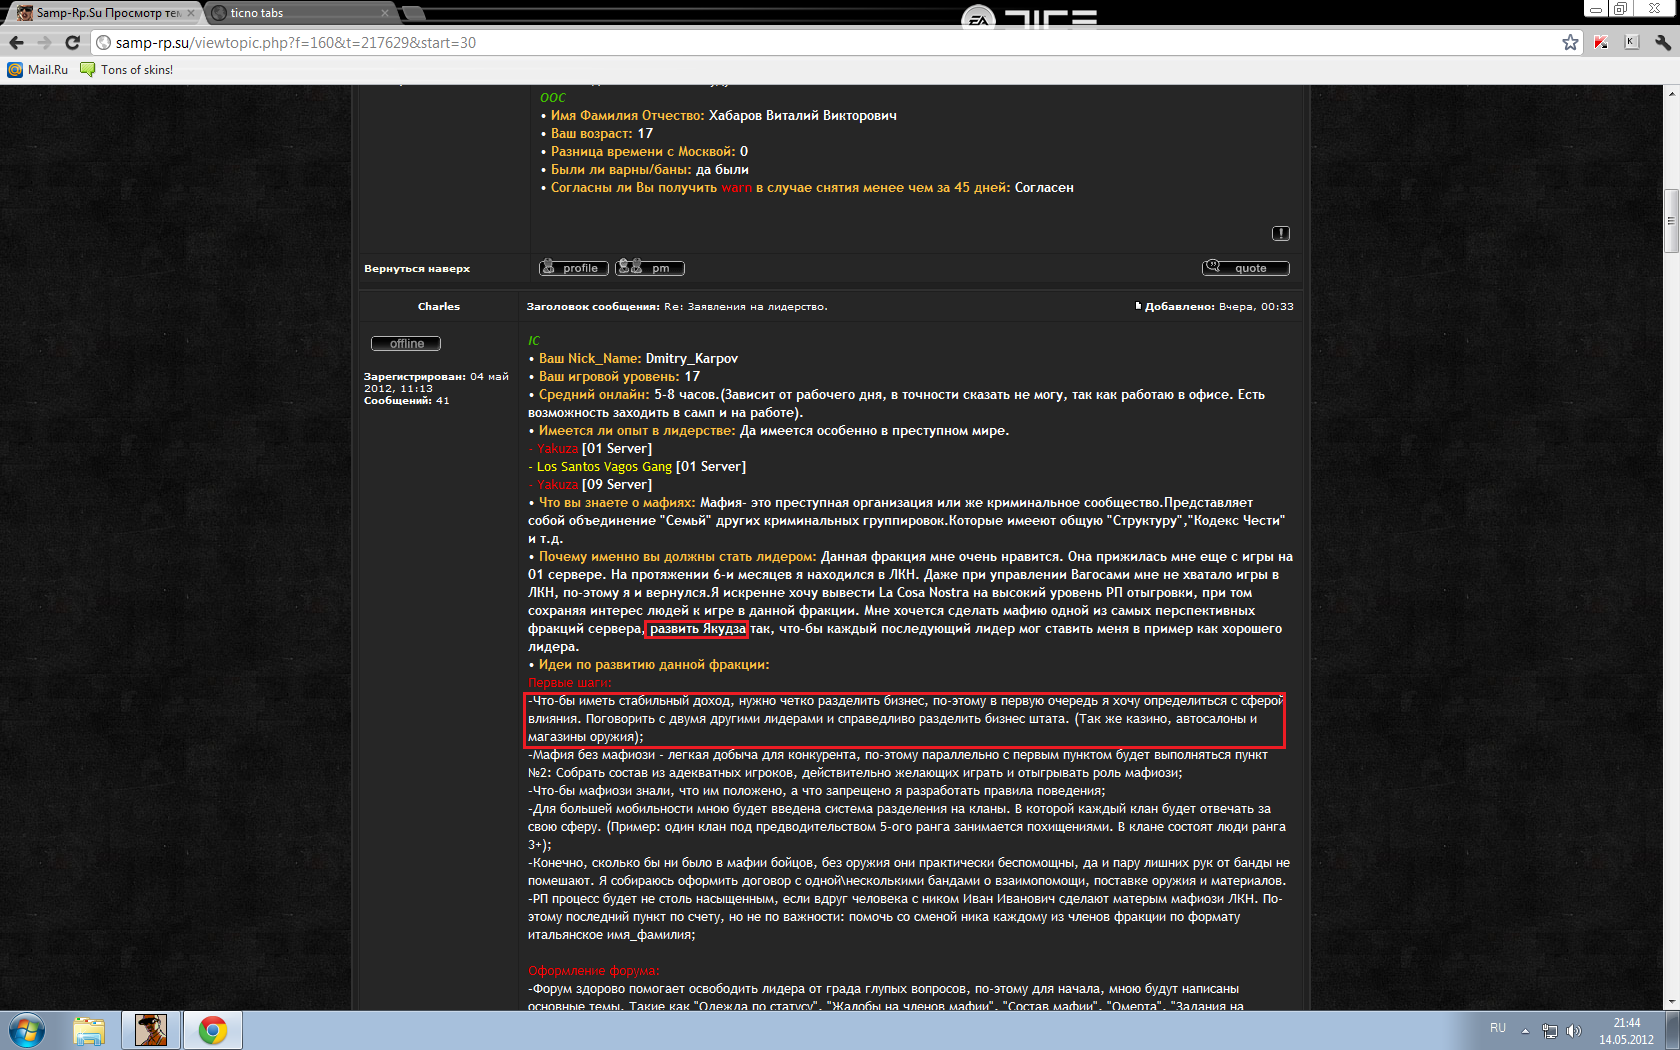Screen dimensions: 1680x1050
Task: Open the volume speaker tray icon
Action: point(1574,1030)
